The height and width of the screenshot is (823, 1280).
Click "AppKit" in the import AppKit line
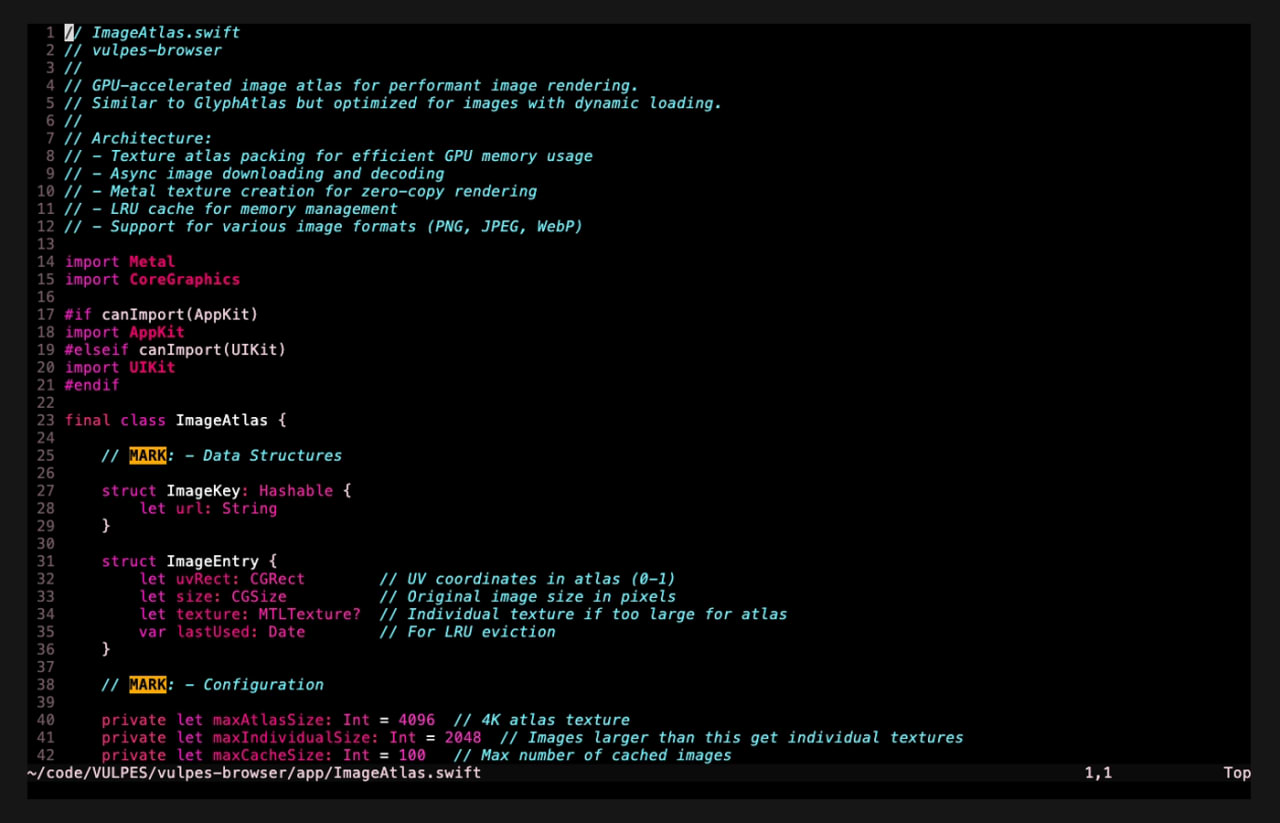157,332
